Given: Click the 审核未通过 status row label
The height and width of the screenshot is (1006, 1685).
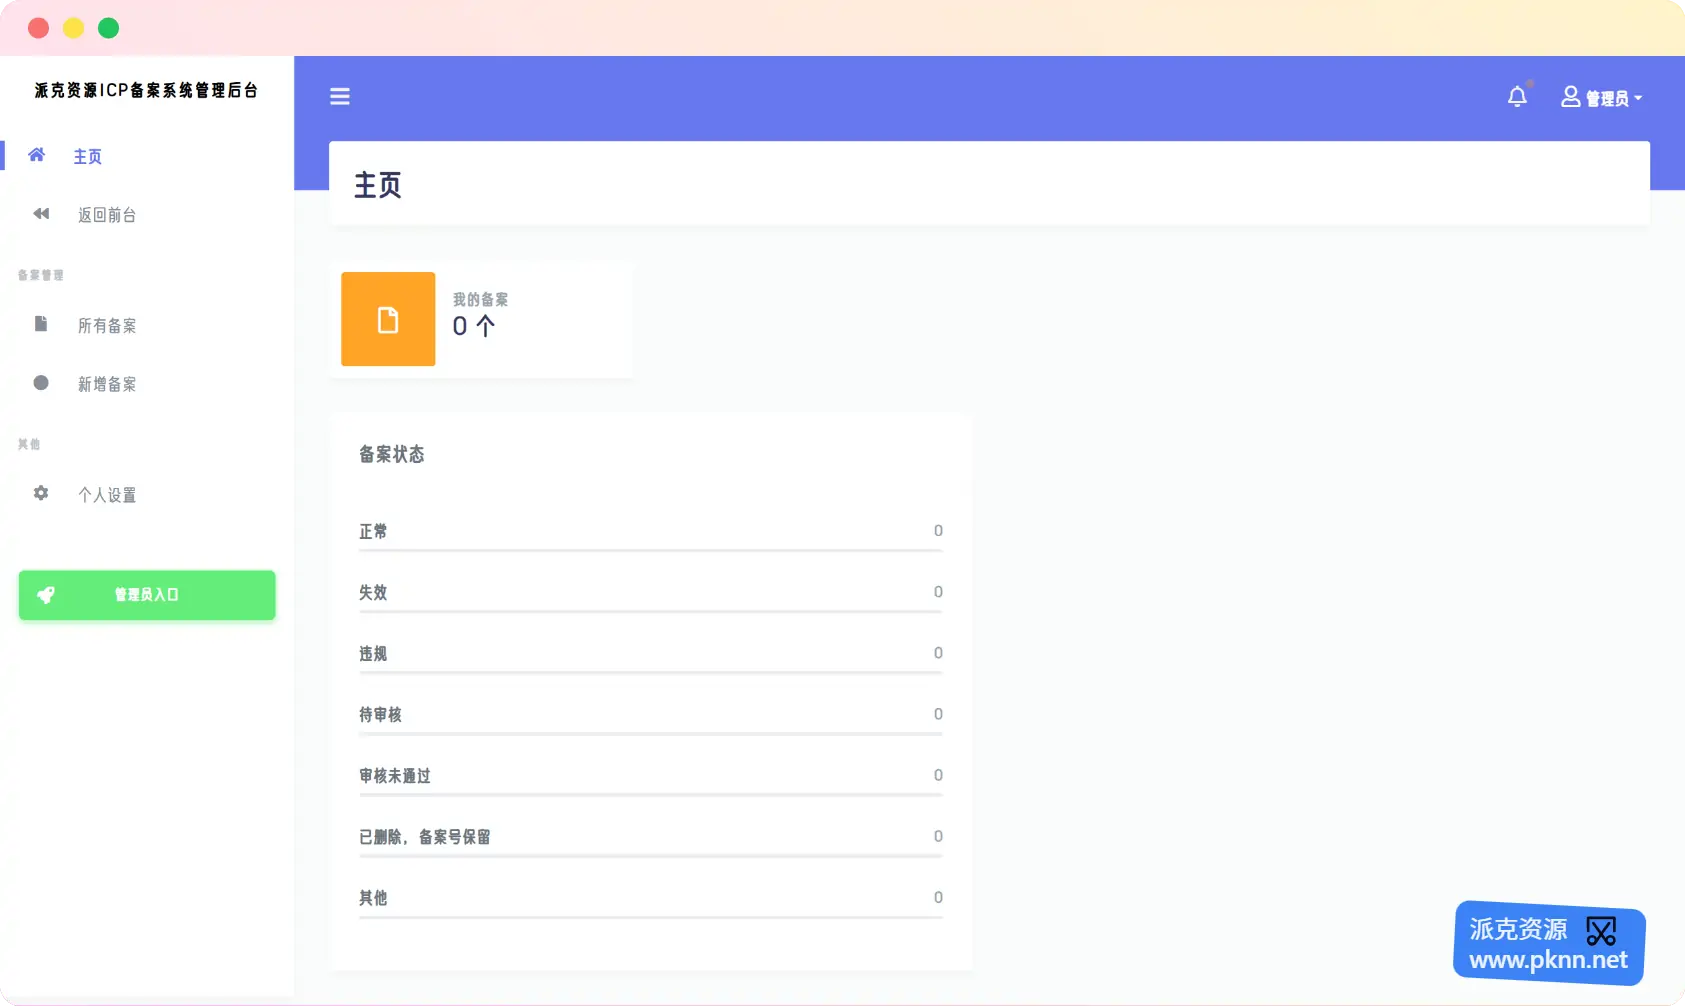Looking at the screenshot, I should tap(395, 775).
